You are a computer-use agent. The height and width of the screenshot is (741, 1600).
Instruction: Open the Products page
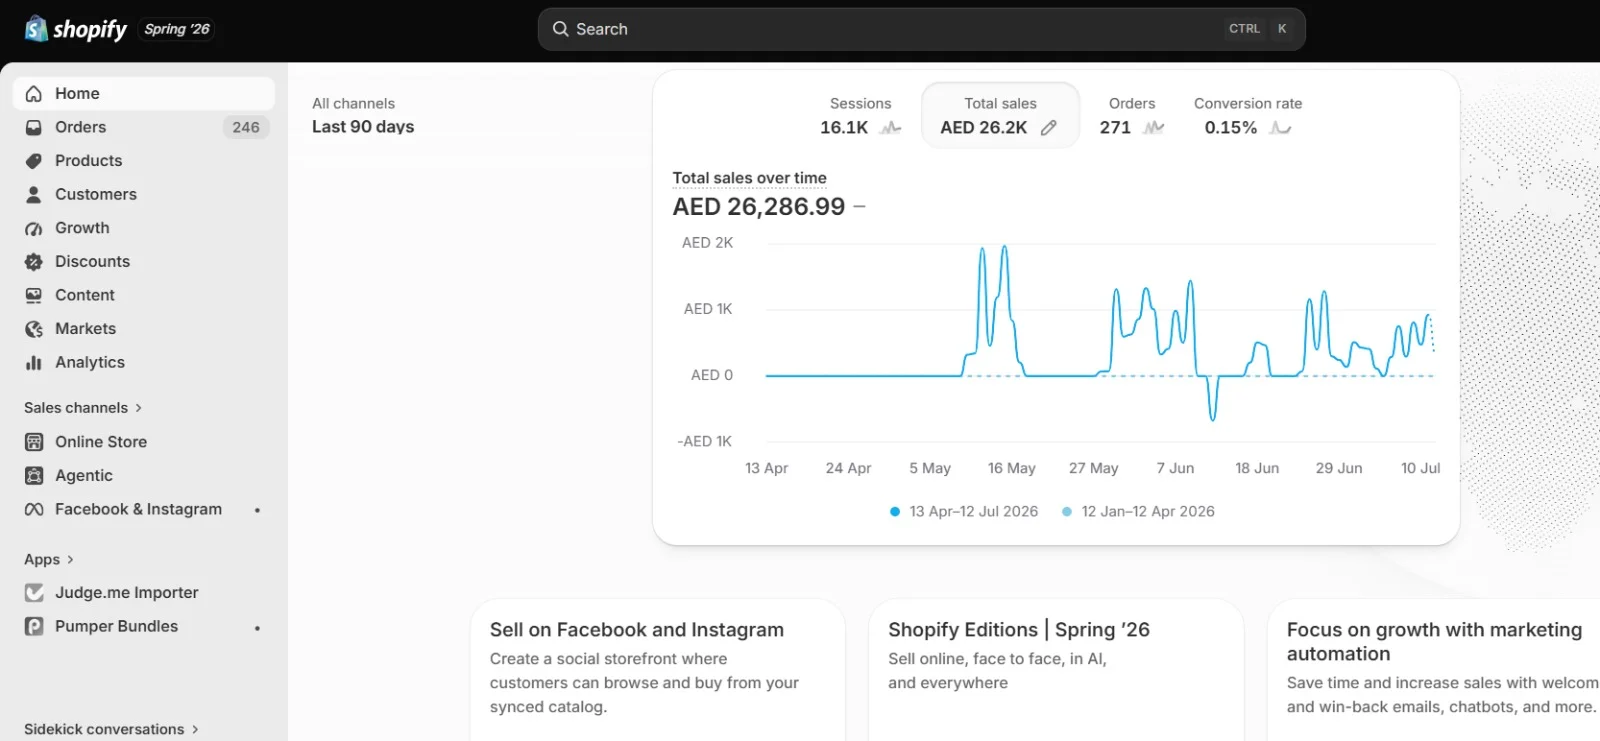pyautogui.click(x=144, y=161)
